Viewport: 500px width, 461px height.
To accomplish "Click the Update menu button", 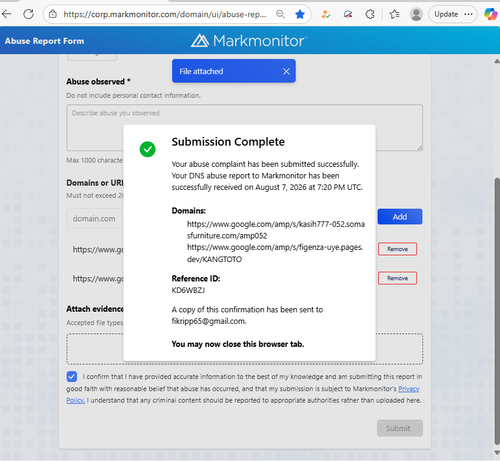I will (x=453, y=14).
